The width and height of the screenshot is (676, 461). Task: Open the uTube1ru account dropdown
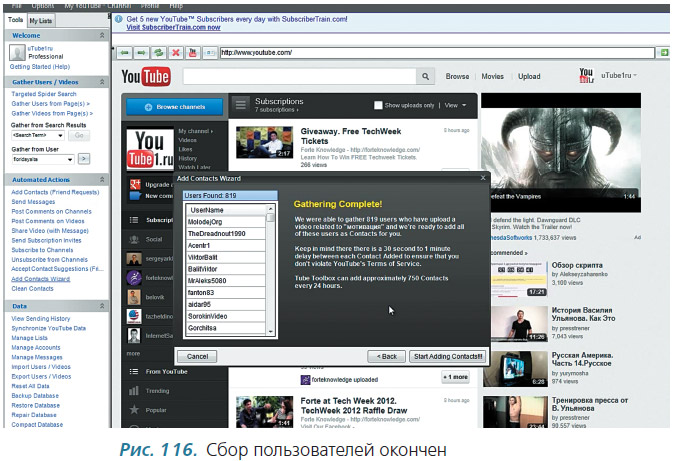pos(619,75)
